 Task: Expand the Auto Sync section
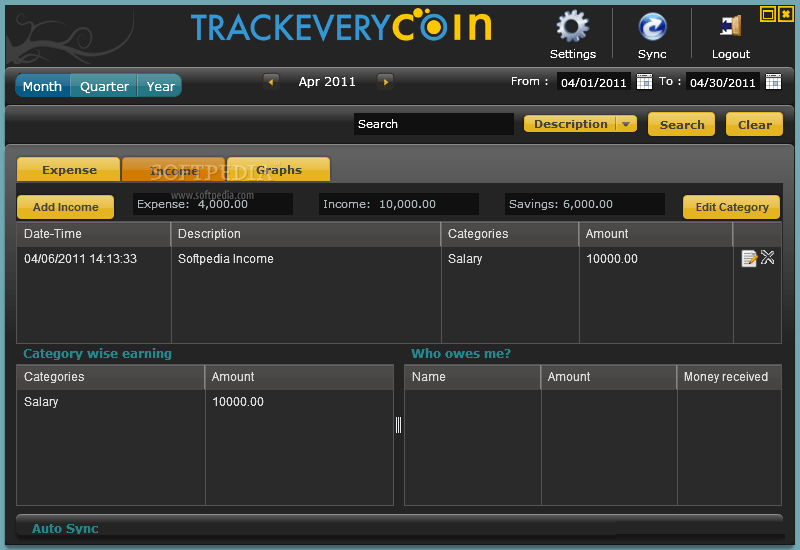point(399,528)
